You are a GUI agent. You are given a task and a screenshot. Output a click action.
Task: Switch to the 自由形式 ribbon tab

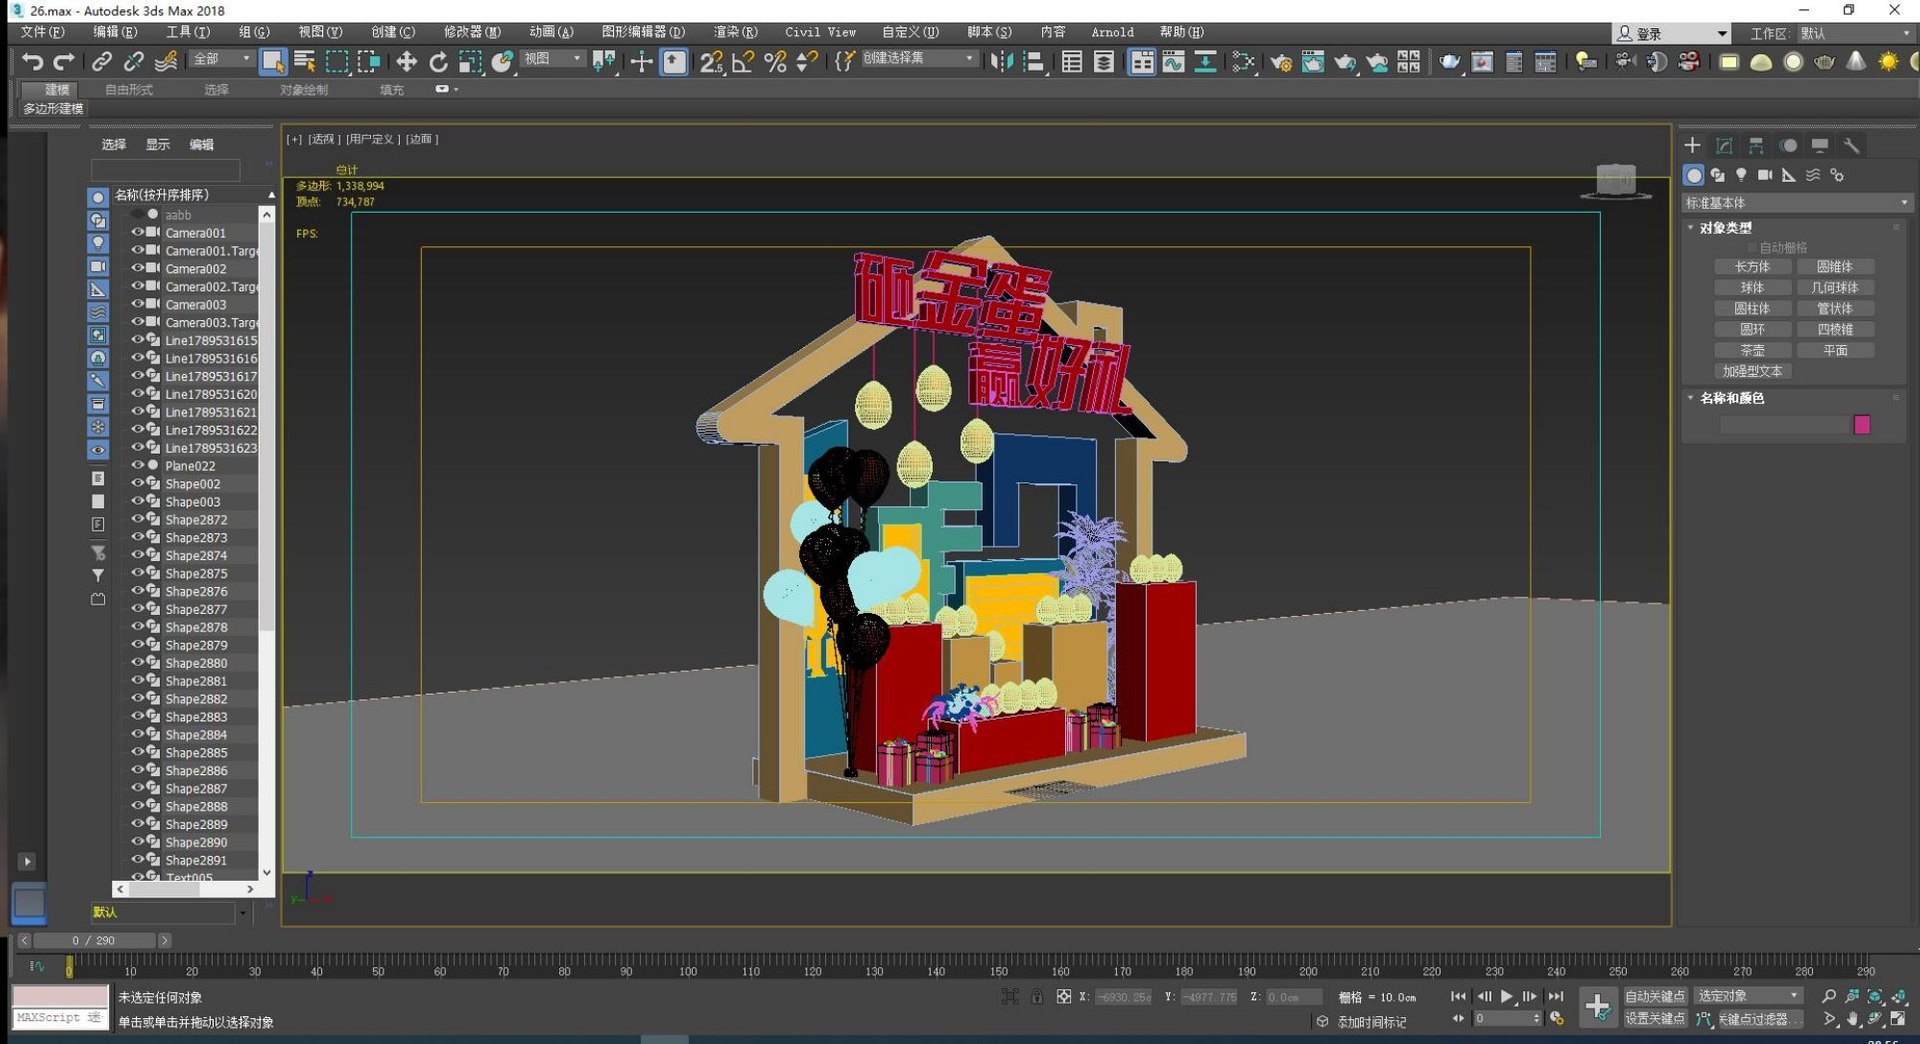[129, 90]
